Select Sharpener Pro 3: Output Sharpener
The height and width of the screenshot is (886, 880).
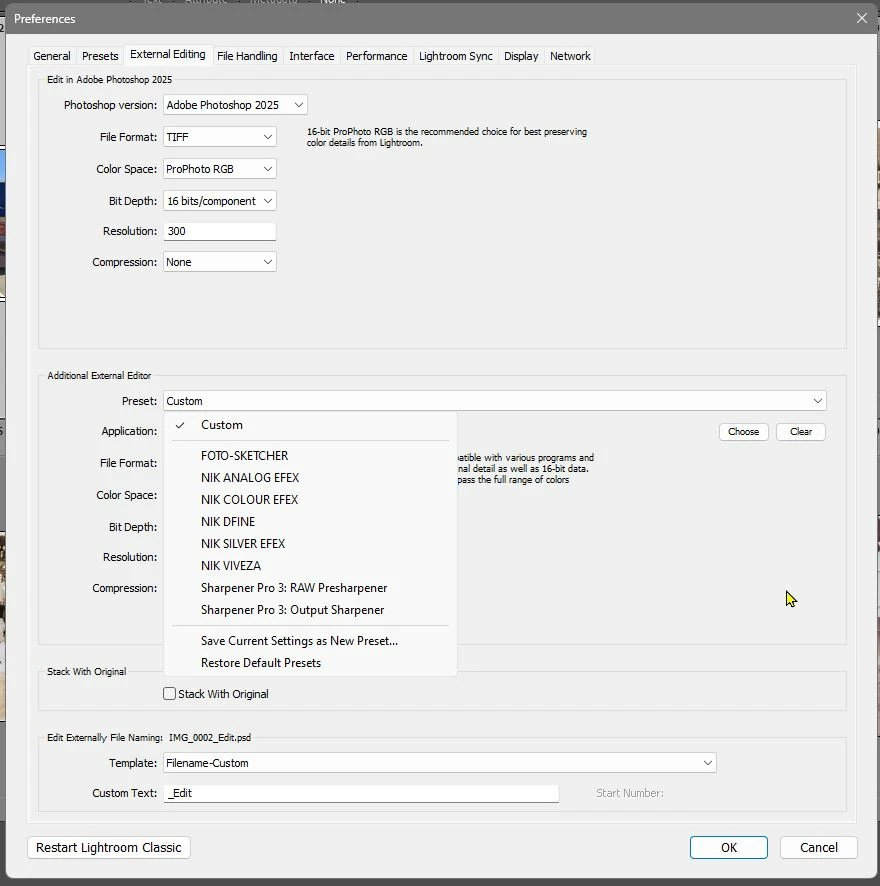click(310, 610)
